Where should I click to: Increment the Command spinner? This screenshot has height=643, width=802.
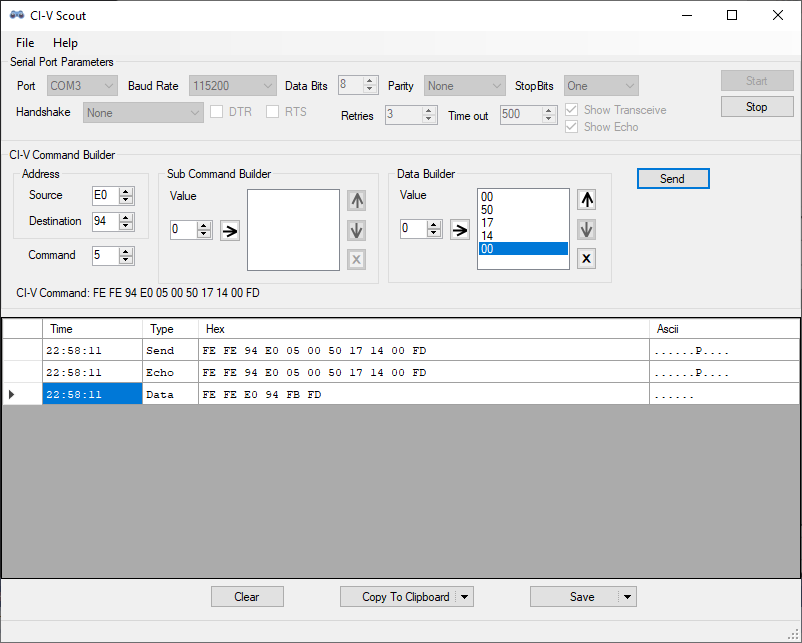pos(126,251)
